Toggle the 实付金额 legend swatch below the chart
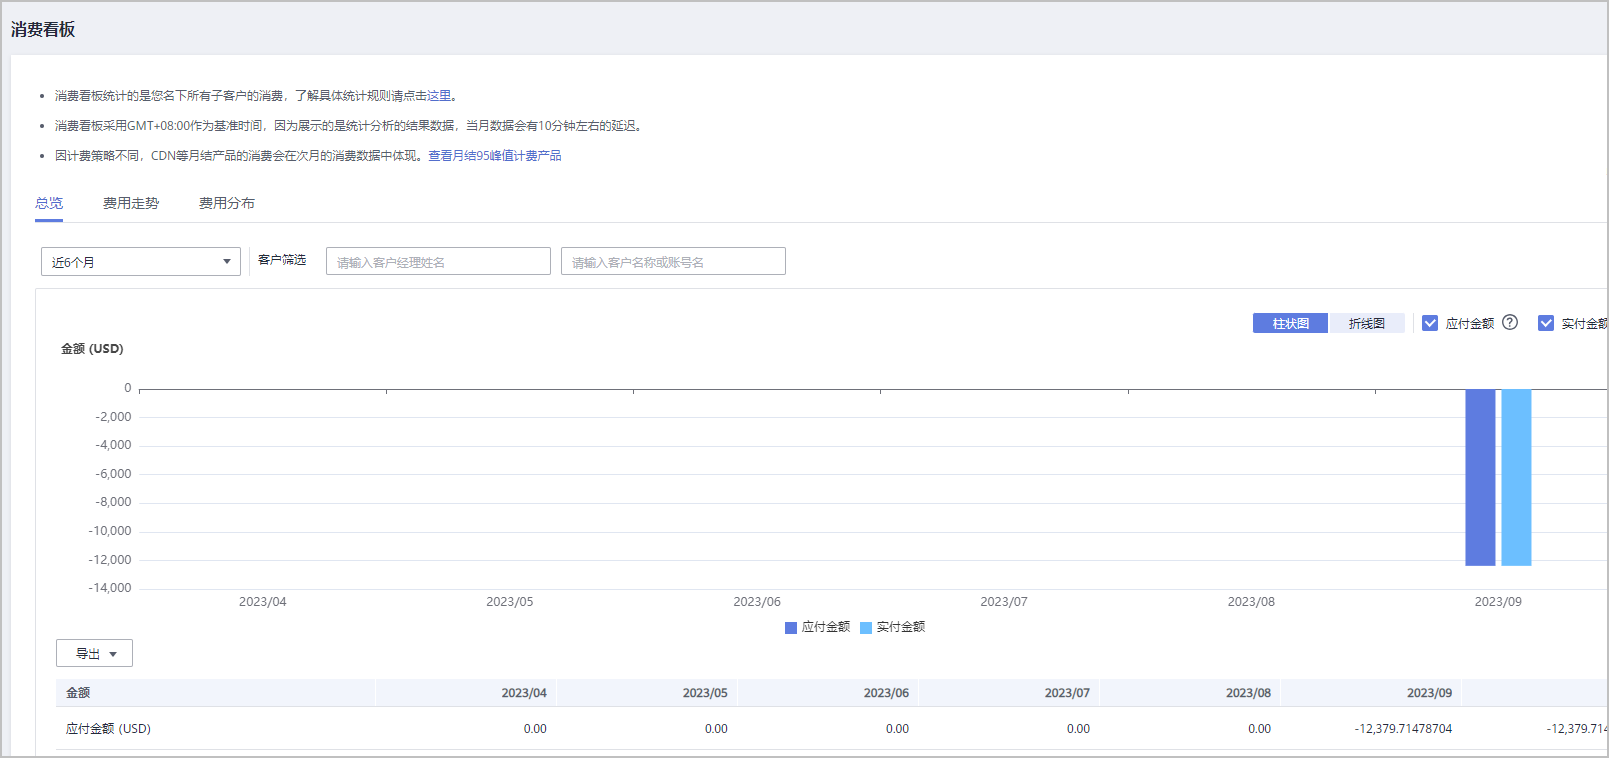Screen dimensions: 1609x758 coord(866,628)
